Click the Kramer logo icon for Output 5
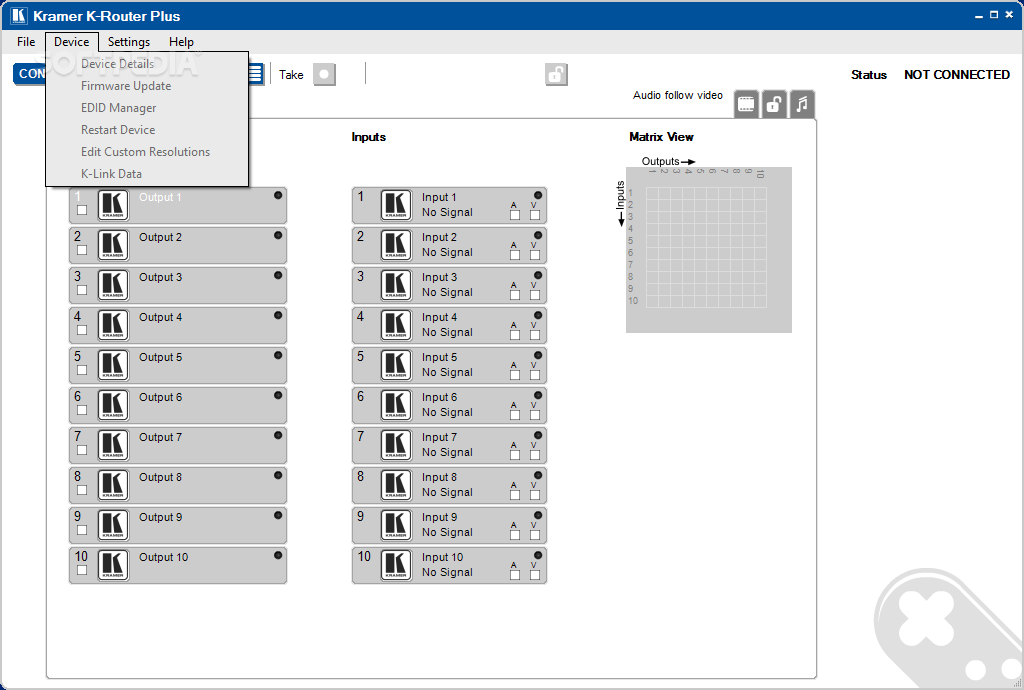1024x690 pixels. [113, 366]
